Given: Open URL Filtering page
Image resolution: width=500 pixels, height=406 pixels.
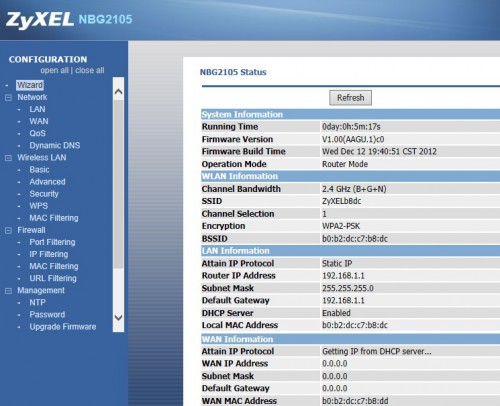Looking at the screenshot, I should tap(53, 278).
